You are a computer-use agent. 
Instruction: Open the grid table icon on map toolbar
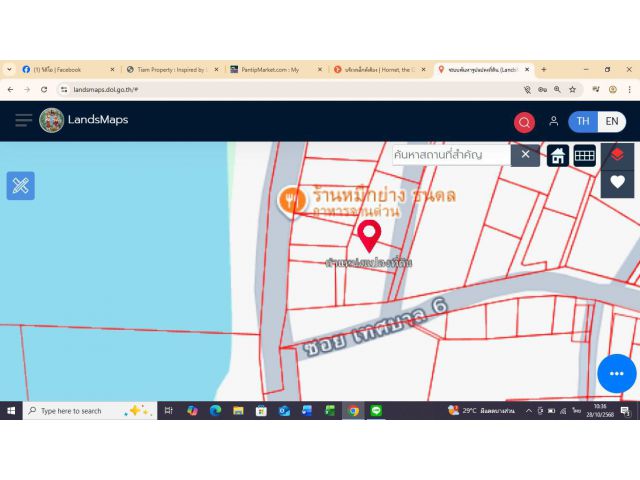pos(584,156)
